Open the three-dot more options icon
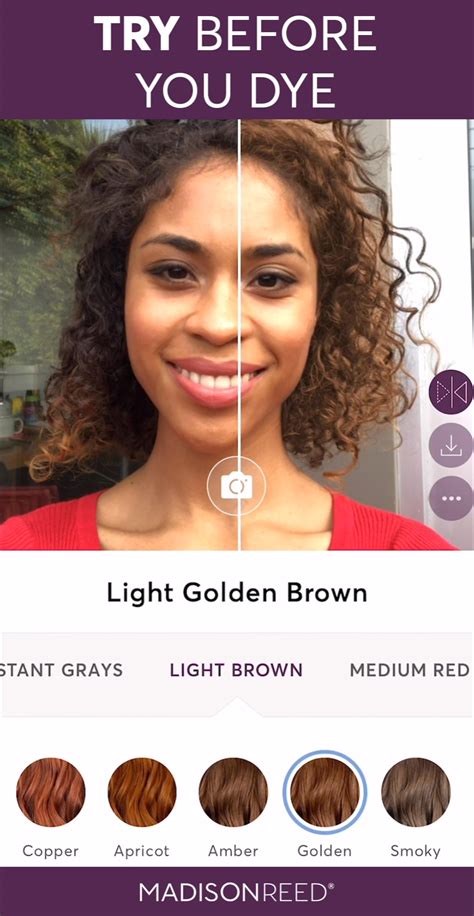 (452, 499)
